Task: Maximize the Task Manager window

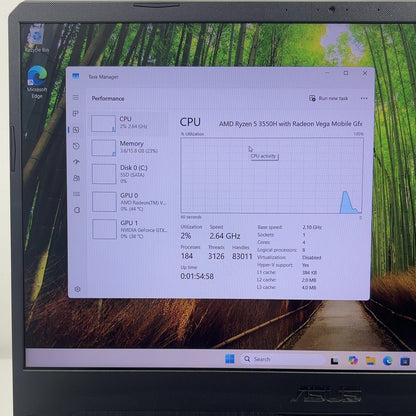Action: (346, 73)
